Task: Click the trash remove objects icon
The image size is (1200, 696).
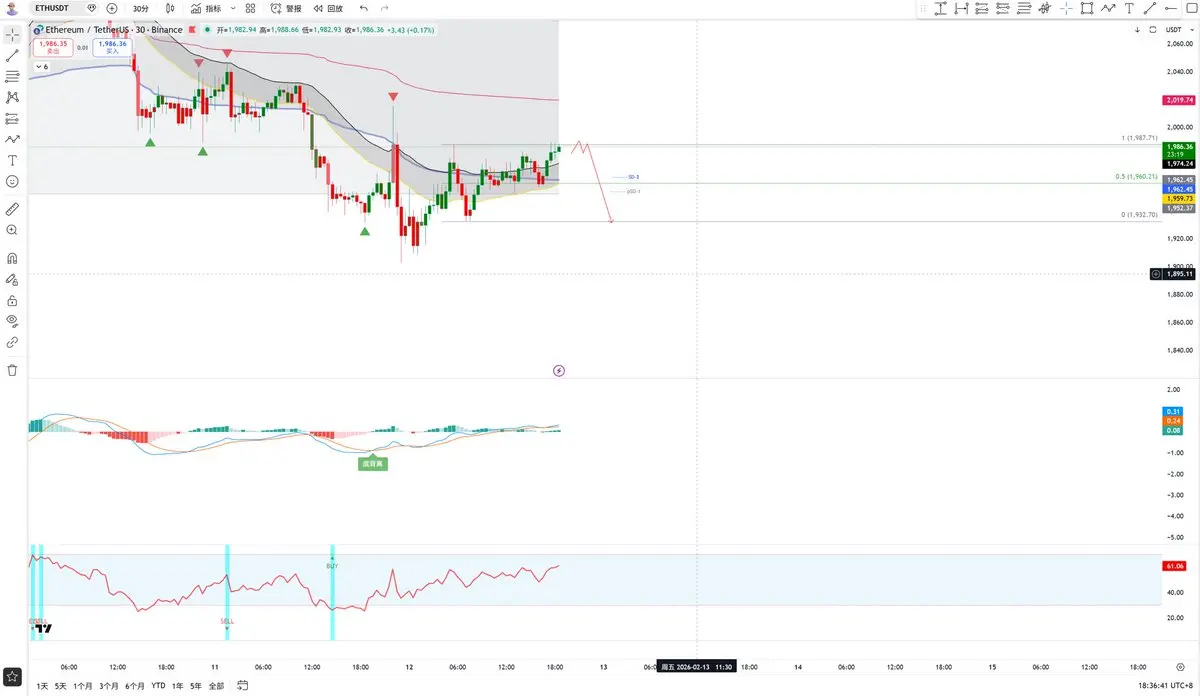Action: tap(12, 370)
